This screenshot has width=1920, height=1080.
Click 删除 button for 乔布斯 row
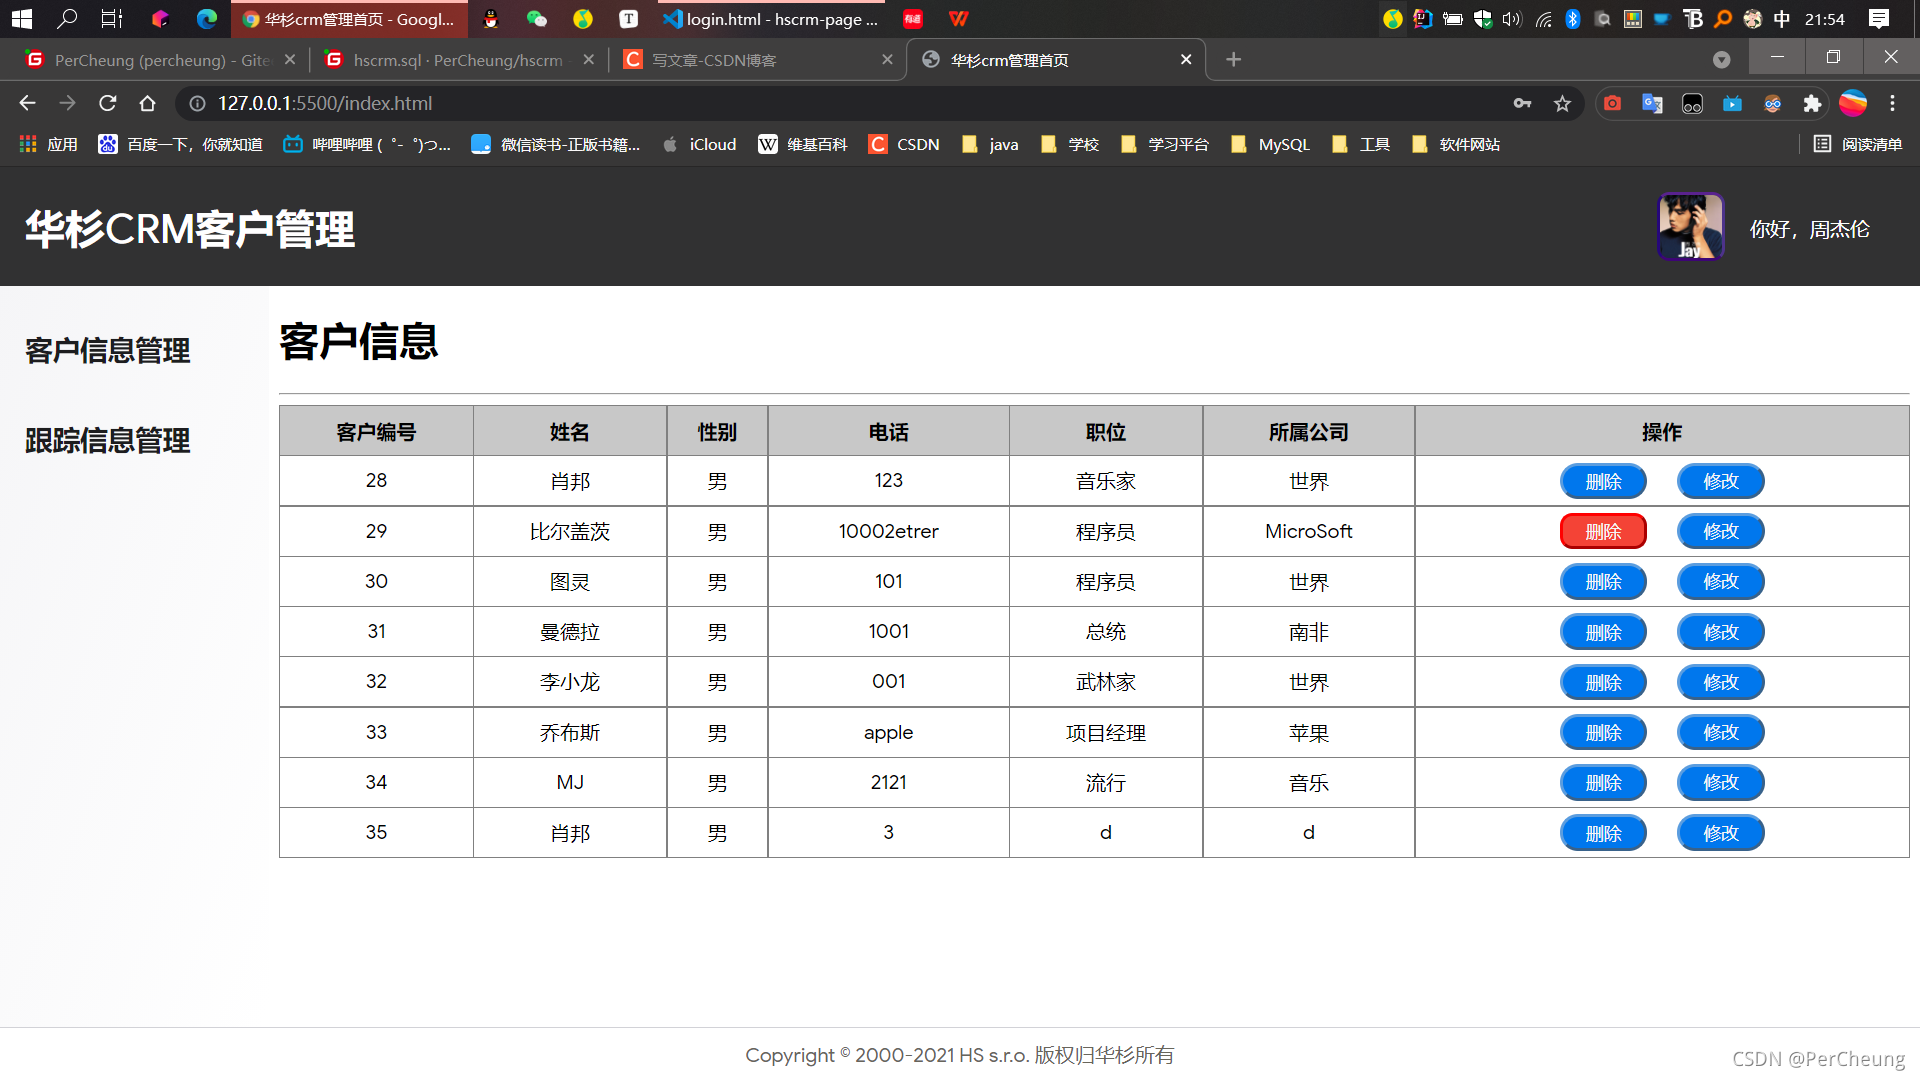pyautogui.click(x=1603, y=733)
